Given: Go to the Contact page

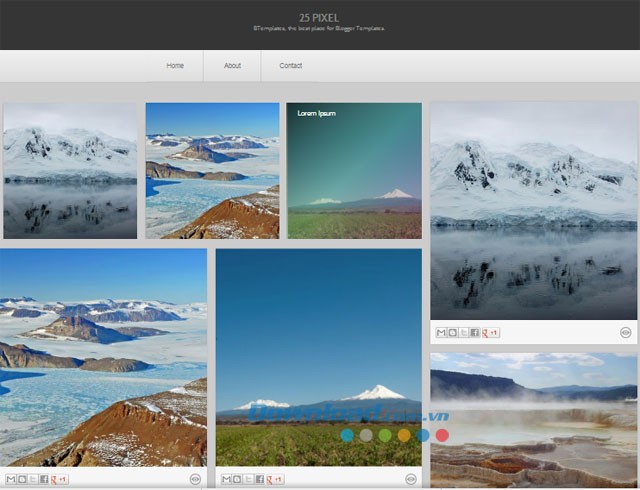Looking at the screenshot, I should click(x=291, y=66).
